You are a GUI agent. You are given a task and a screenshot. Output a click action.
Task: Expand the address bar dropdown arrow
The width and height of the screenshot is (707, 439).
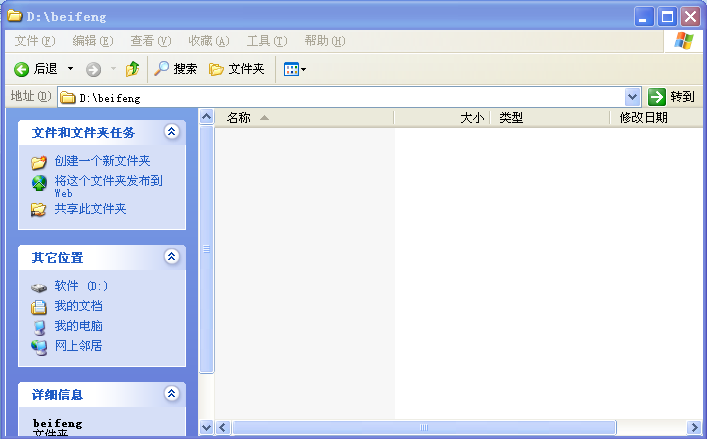click(x=633, y=97)
